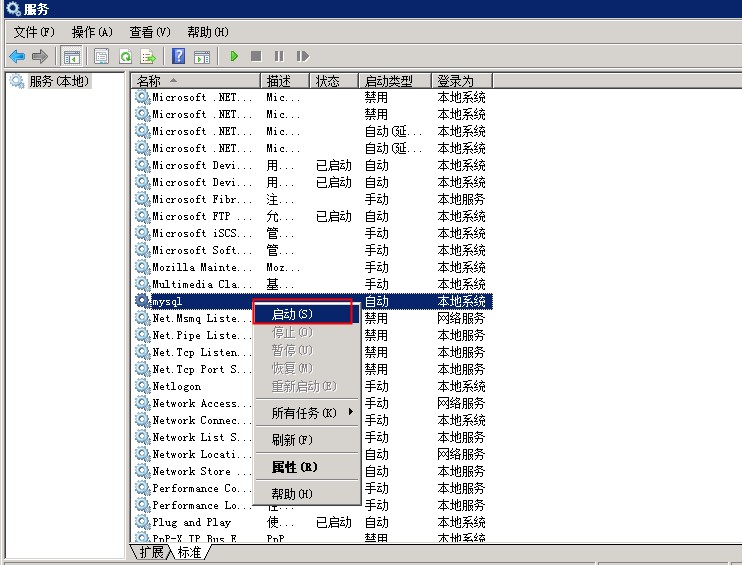The height and width of the screenshot is (565, 742).
Task: Click the back arrow toolbar icon
Action: [17, 57]
